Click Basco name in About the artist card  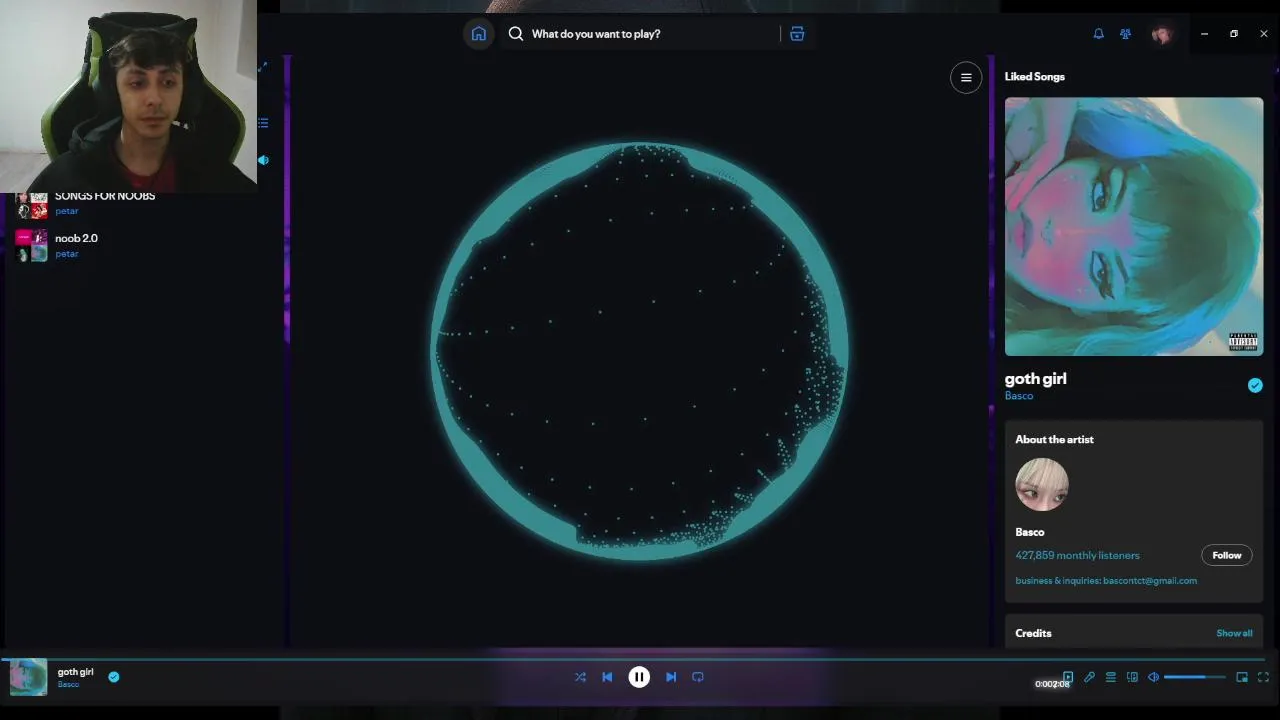point(1029,532)
